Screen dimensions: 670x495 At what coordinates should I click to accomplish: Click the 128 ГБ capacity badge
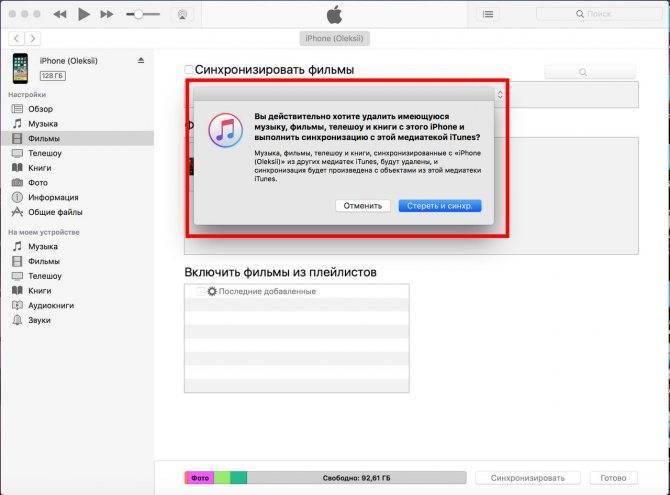53,76
